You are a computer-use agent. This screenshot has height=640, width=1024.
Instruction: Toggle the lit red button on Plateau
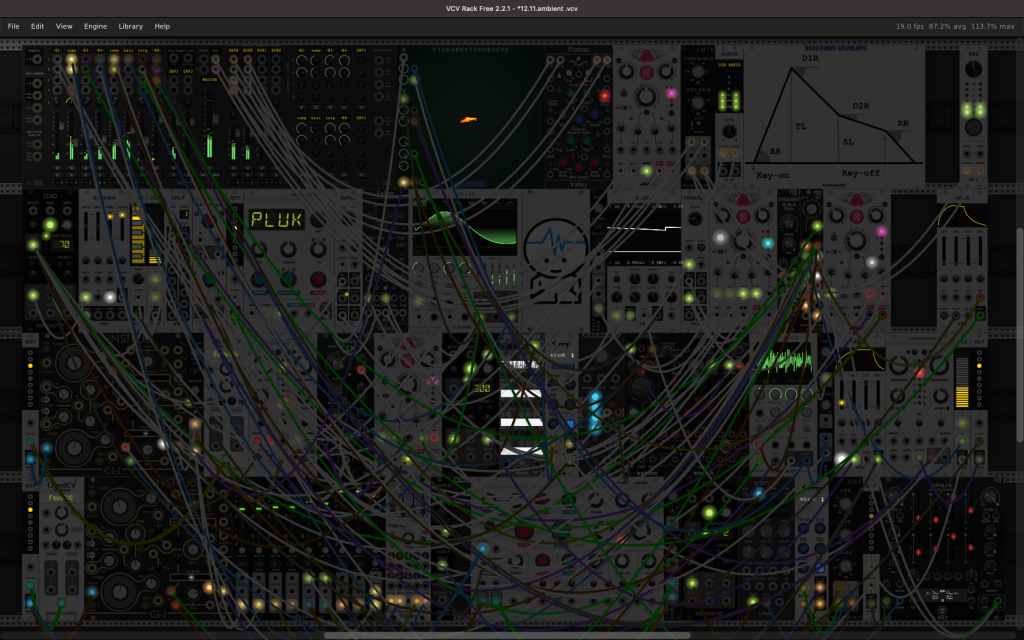tap(604, 96)
